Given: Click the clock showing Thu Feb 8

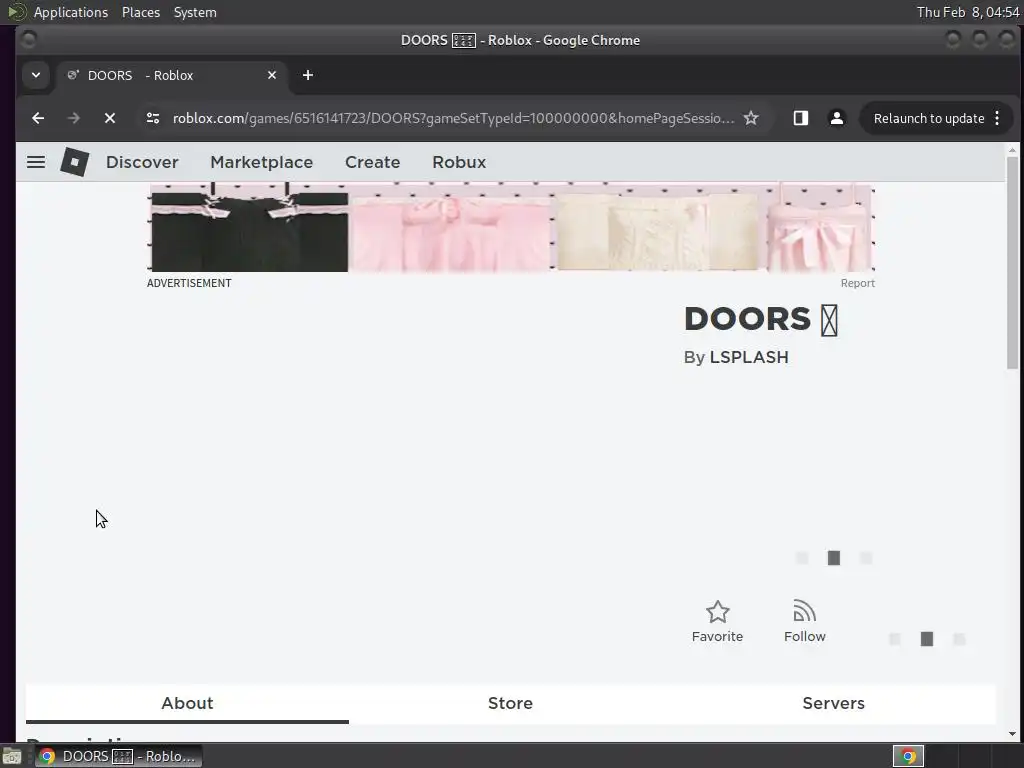Looking at the screenshot, I should click(x=967, y=12).
